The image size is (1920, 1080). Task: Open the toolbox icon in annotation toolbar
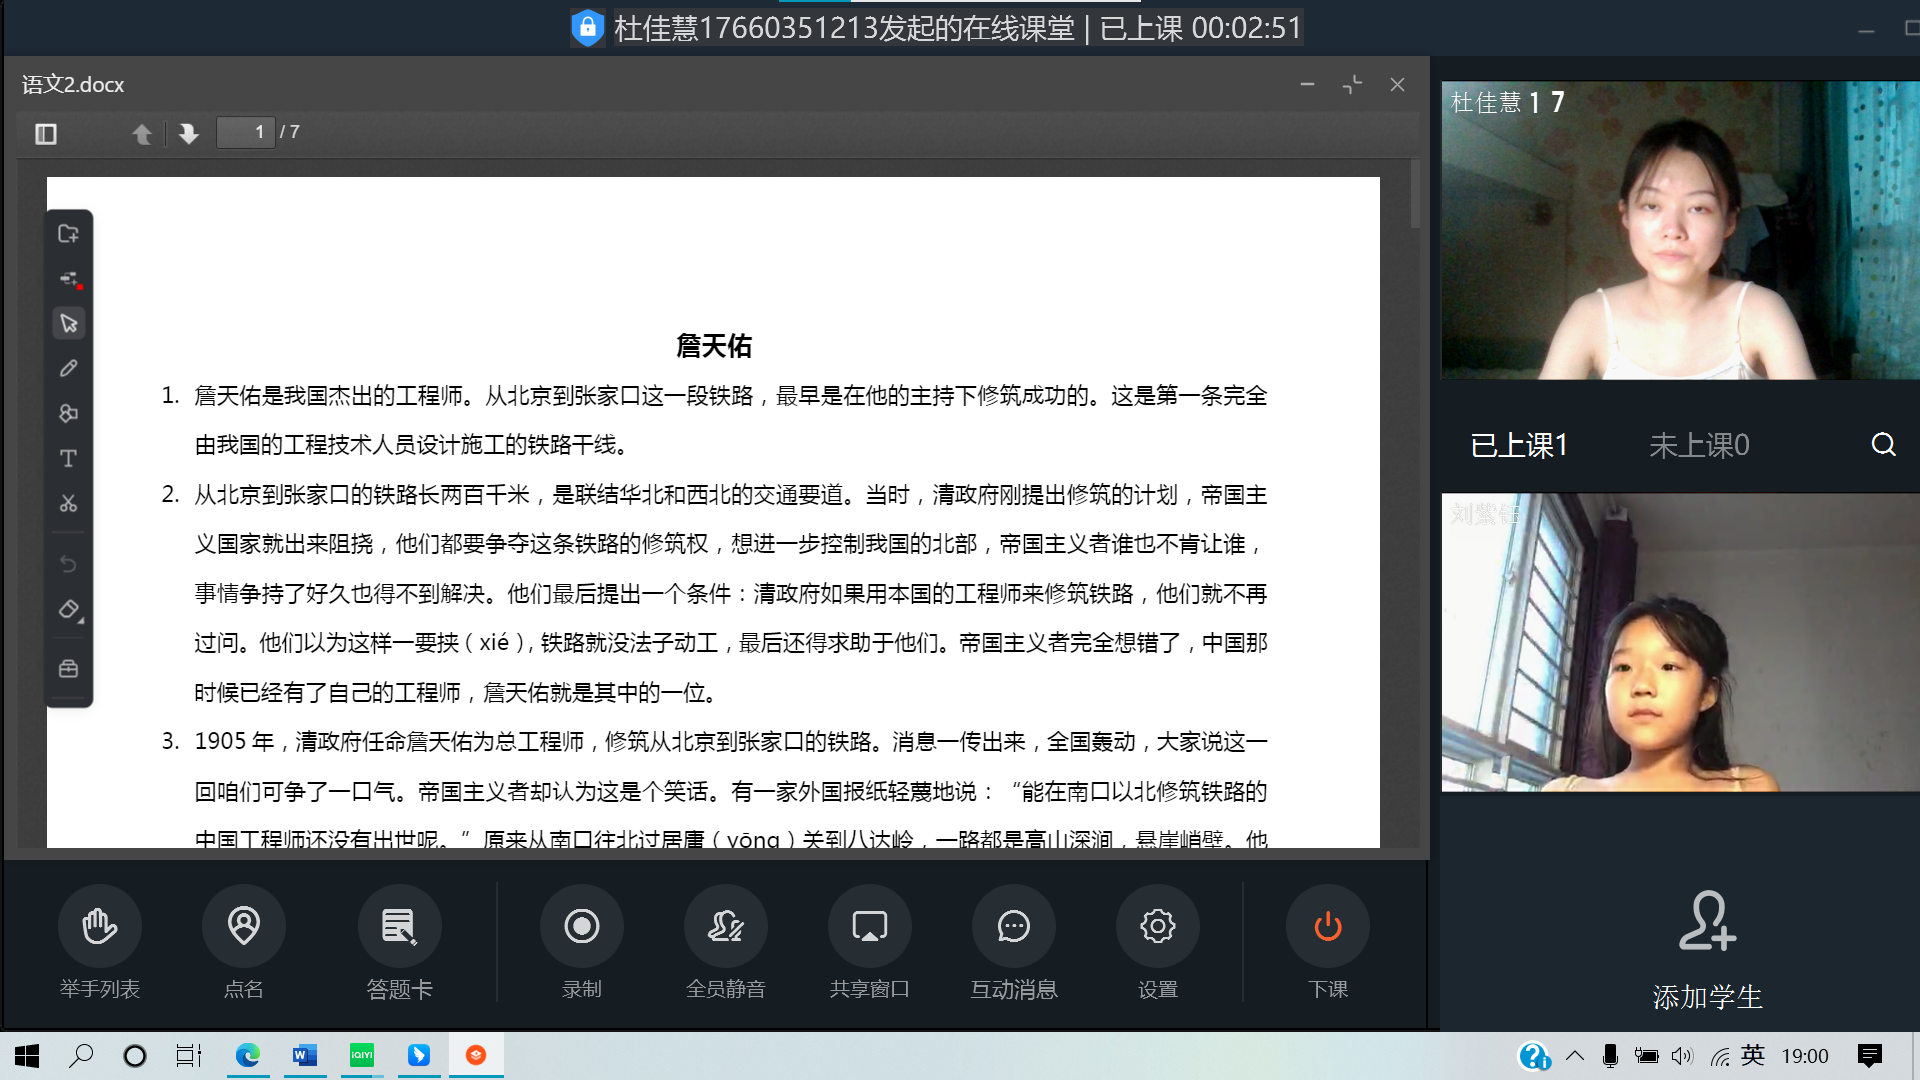[69, 668]
